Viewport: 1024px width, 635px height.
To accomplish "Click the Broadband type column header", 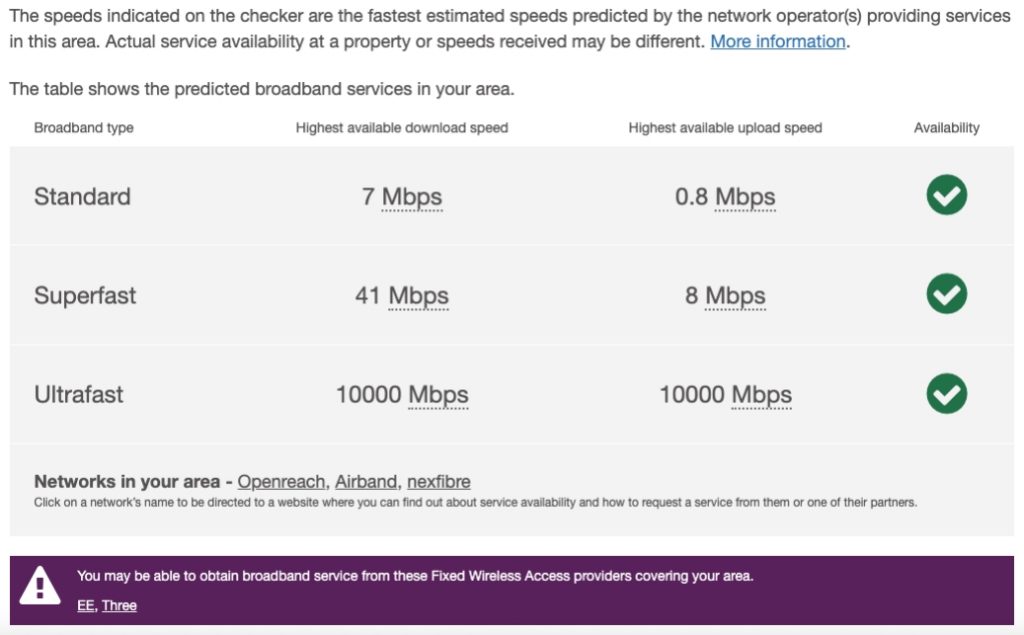I will point(84,128).
